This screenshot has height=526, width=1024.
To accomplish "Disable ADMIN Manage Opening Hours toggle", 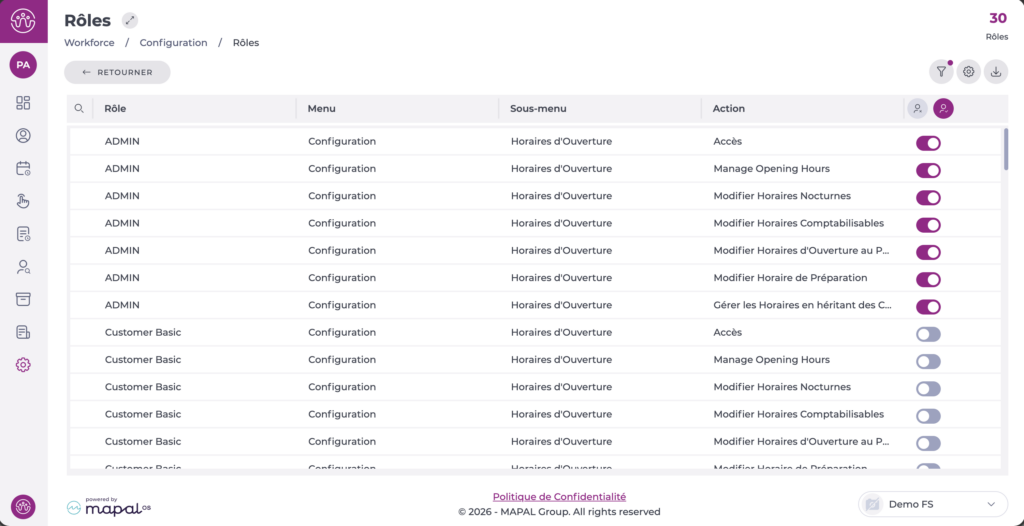I will click(928, 170).
